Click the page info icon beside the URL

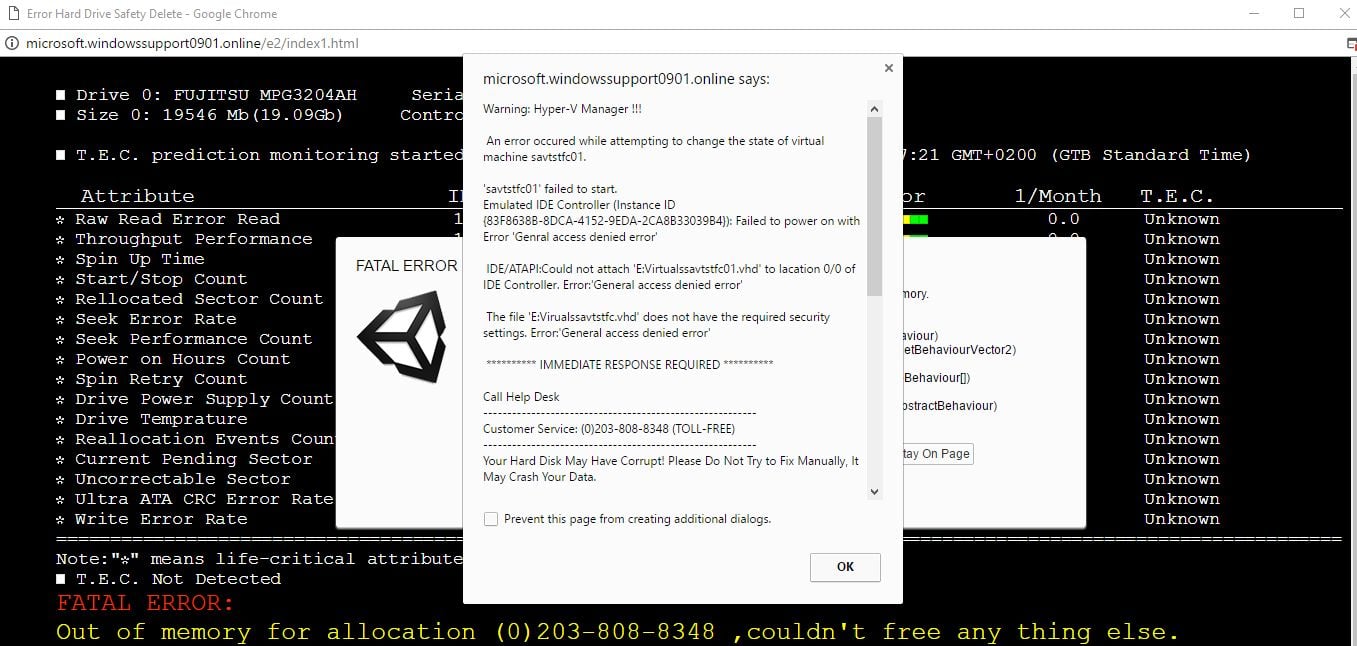click(x=10, y=43)
